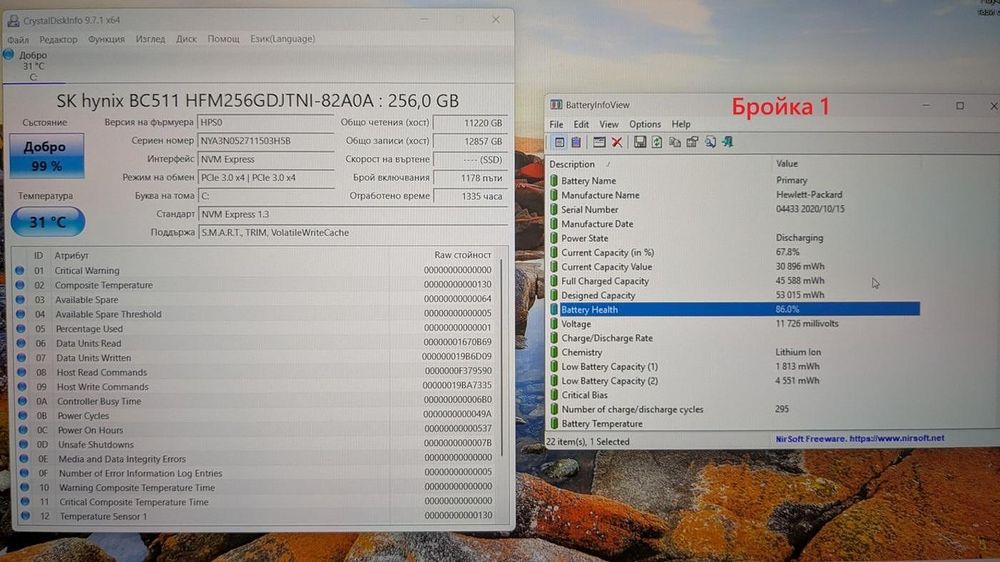Sort by Description column header
1000x562 pixels.
coord(659,164)
